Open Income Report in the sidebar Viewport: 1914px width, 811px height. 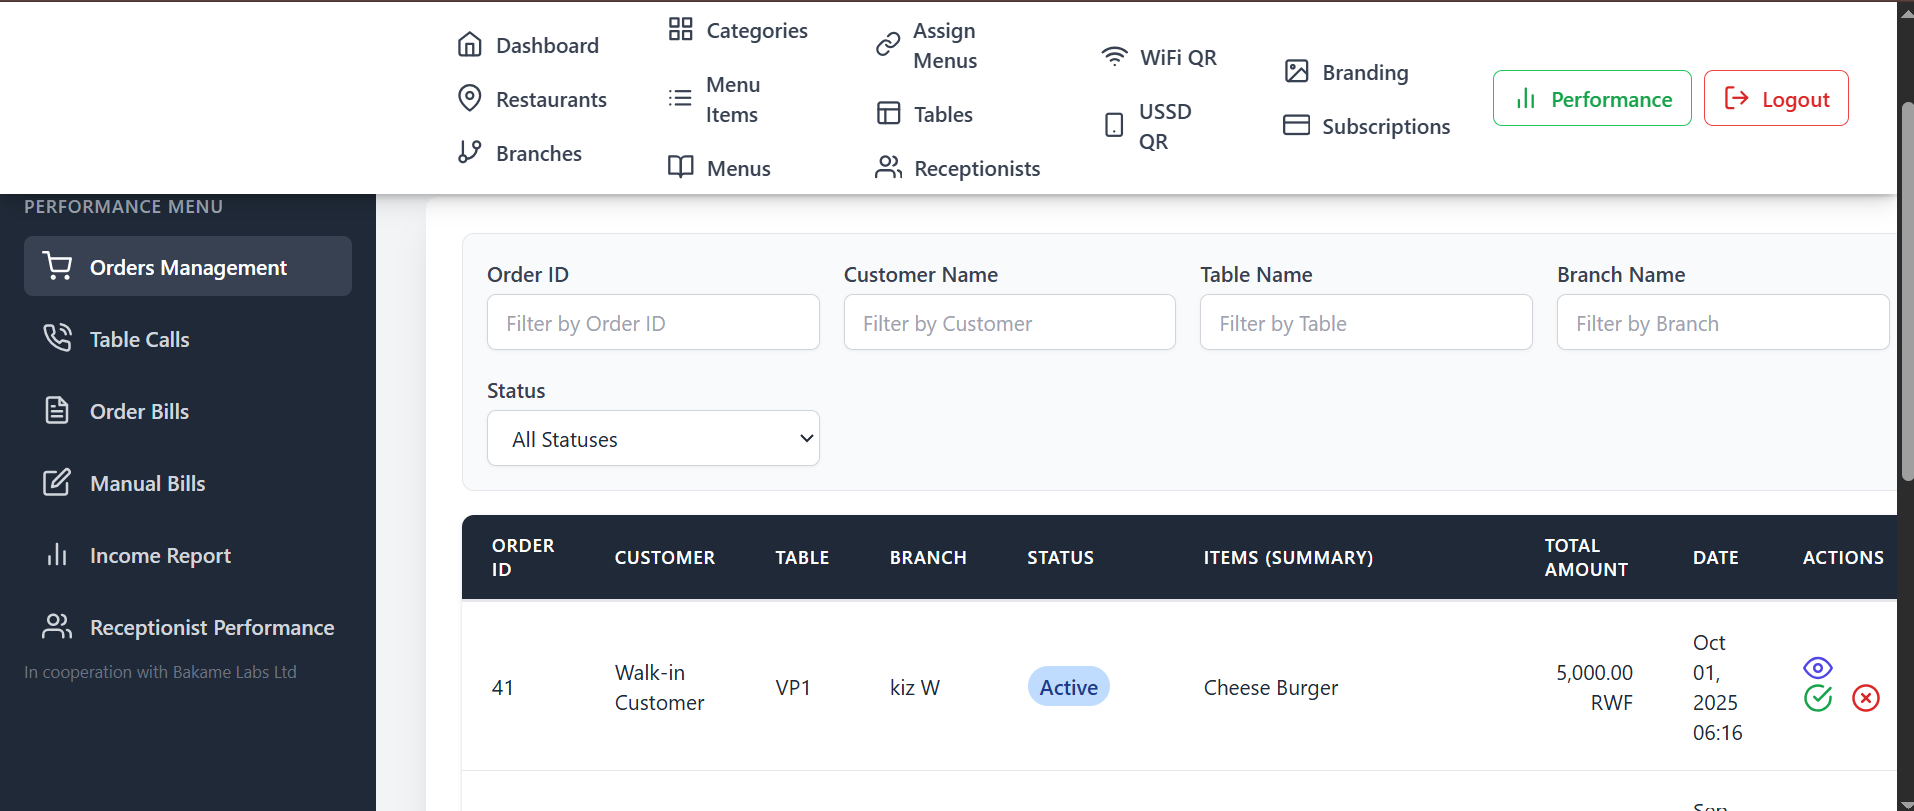160,556
